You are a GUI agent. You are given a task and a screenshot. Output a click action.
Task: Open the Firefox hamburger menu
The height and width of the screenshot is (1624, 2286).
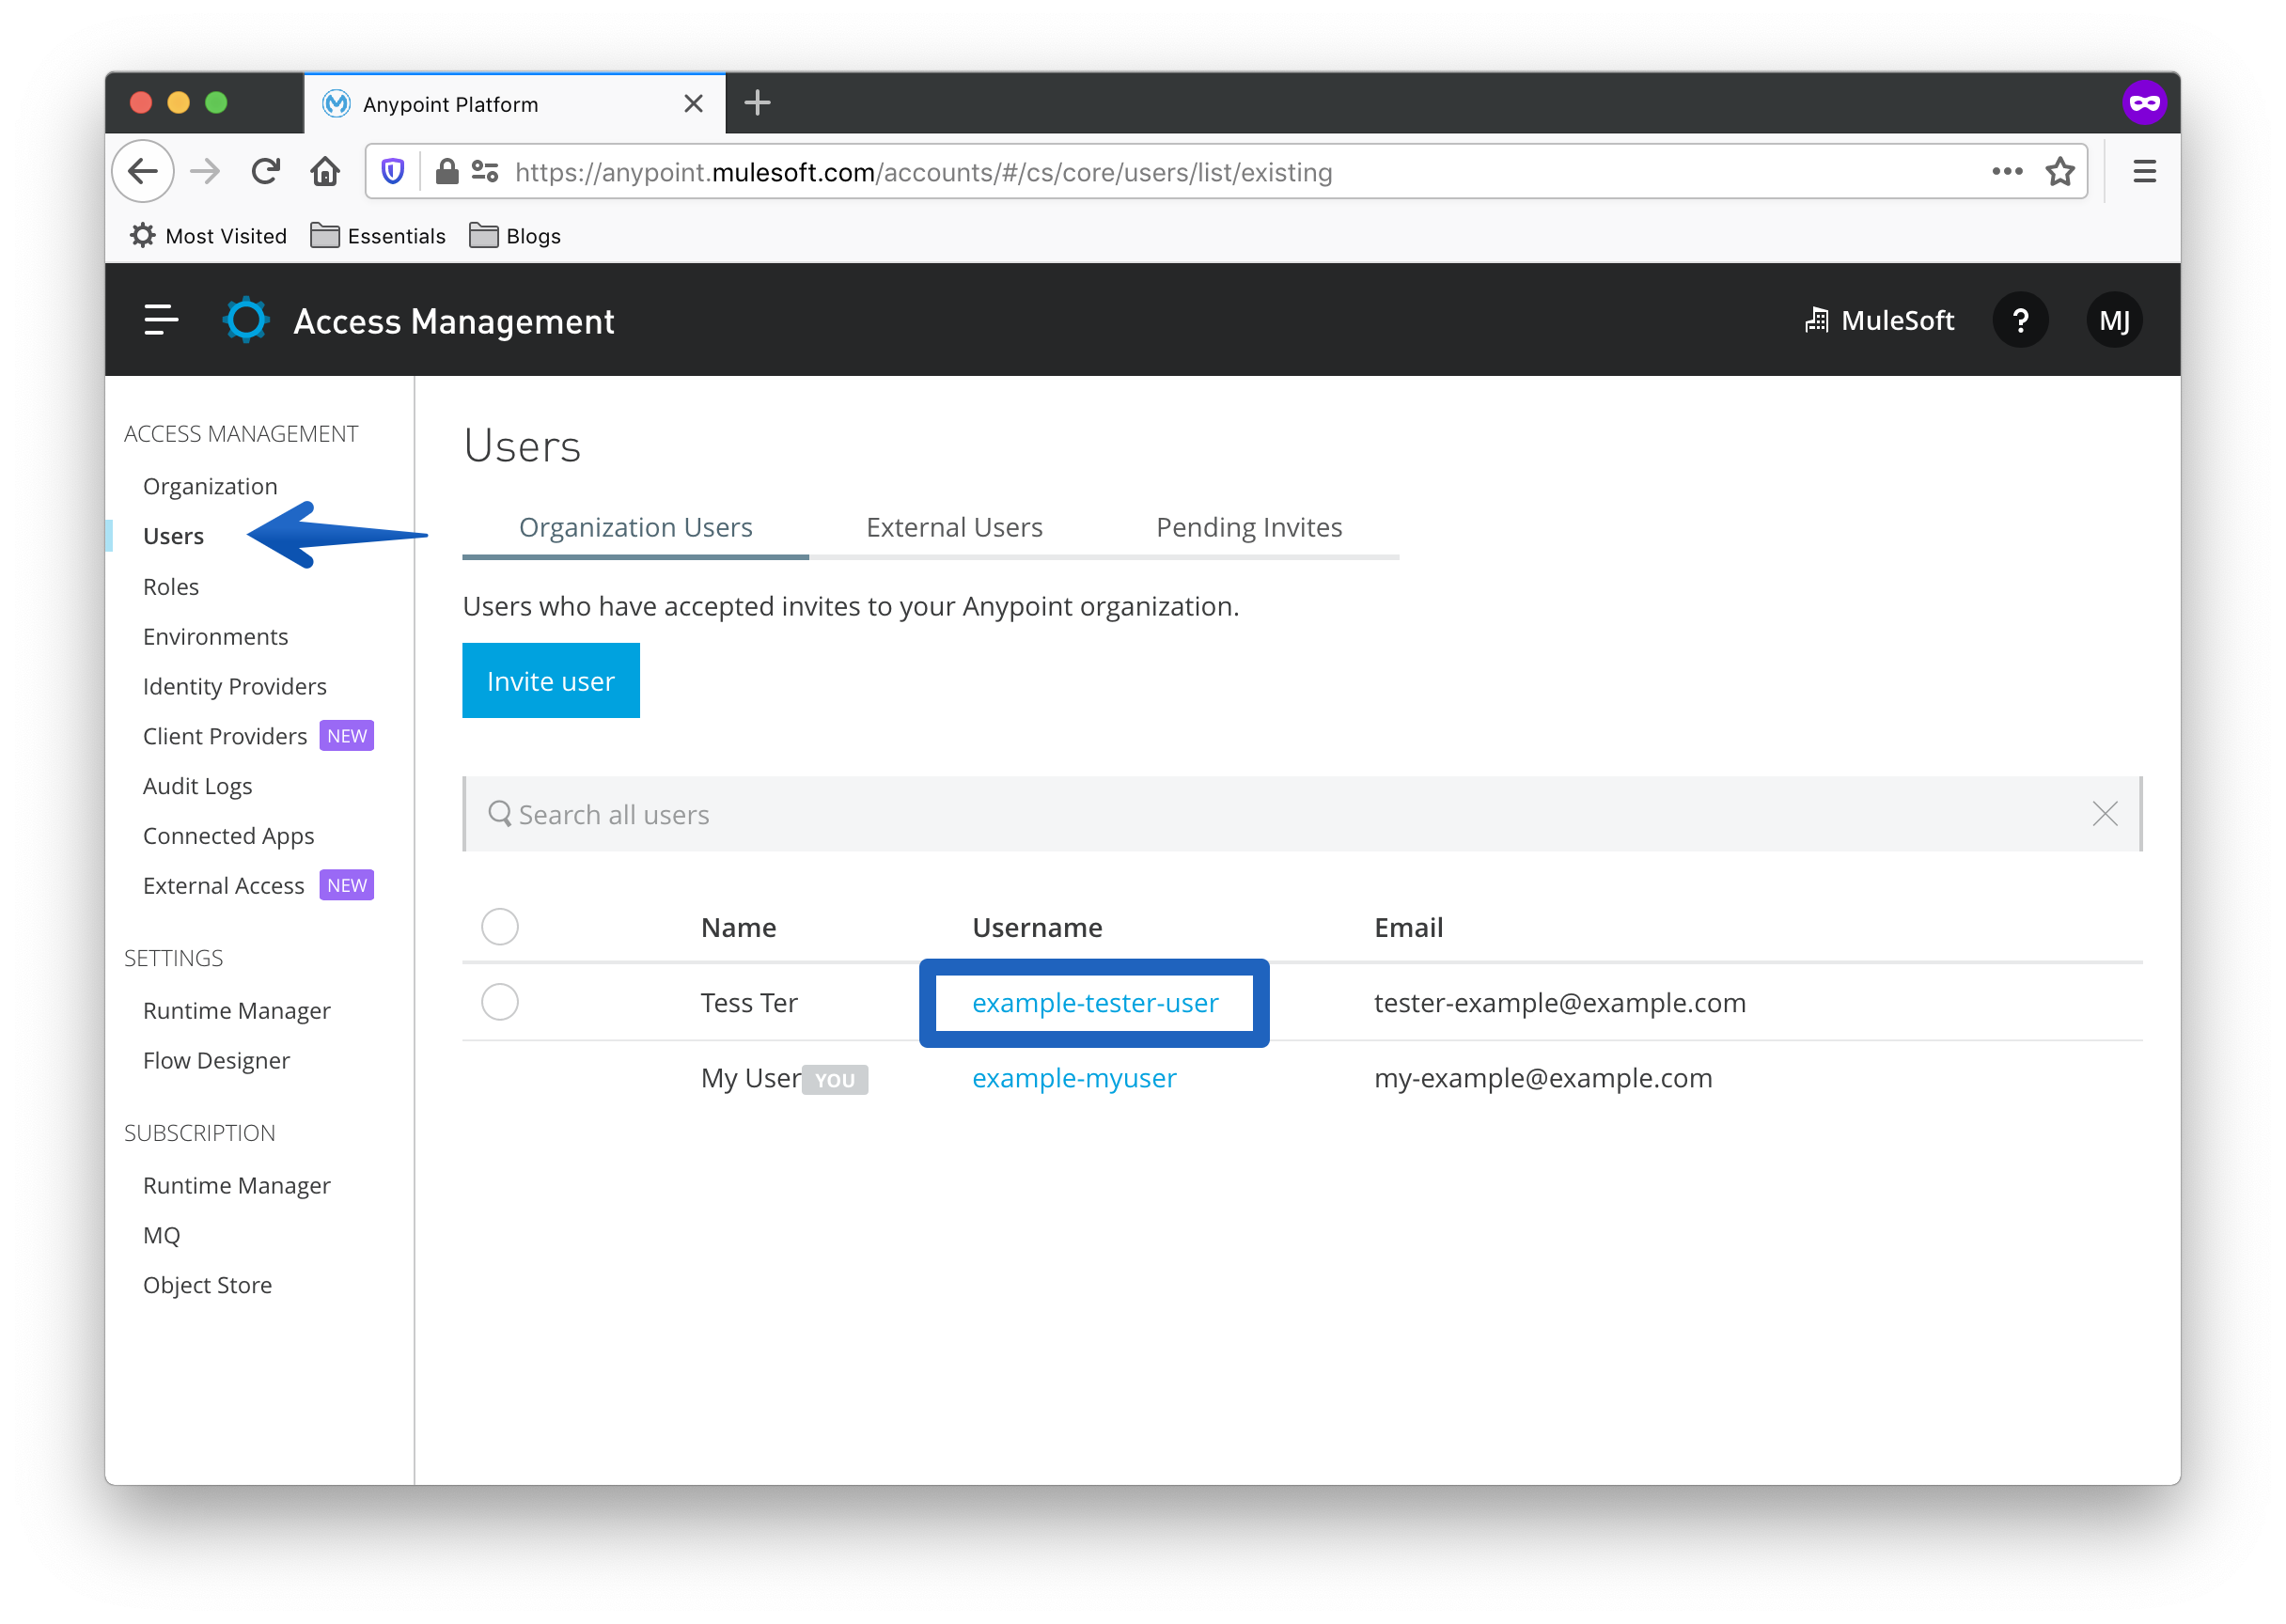pyautogui.click(x=2144, y=172)
